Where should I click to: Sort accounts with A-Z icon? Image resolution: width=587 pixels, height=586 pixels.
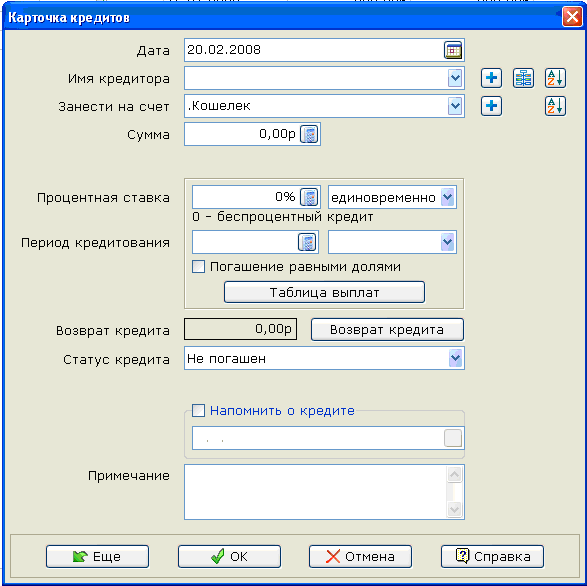(x=555, y=106)
